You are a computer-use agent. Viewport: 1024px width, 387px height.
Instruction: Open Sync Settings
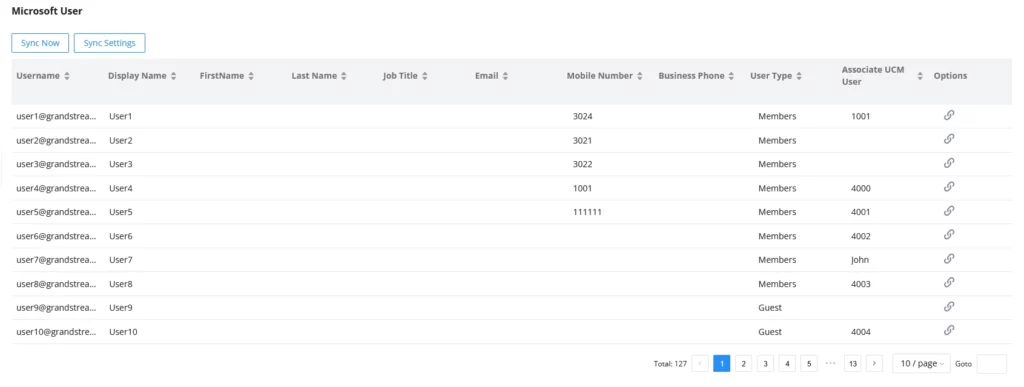pyautogui.click(x=110, y=43)
